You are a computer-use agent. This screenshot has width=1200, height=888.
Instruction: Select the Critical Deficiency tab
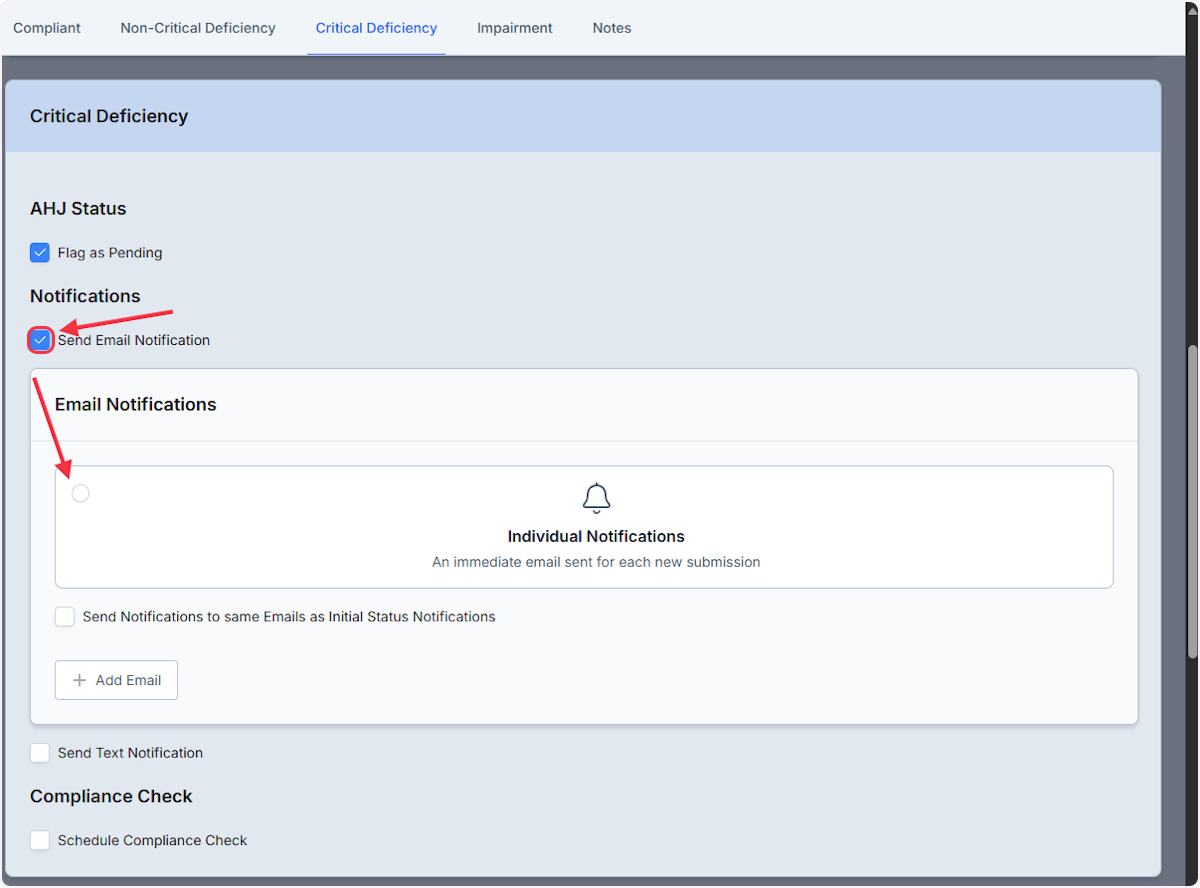pyautogui.click(x=376, y=28)
